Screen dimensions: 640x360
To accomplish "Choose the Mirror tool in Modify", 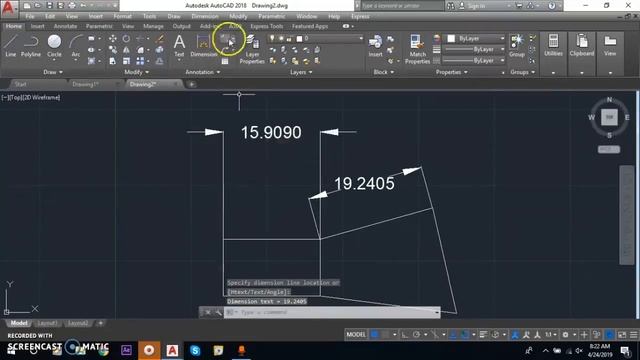I will click(x=127, y=50).
